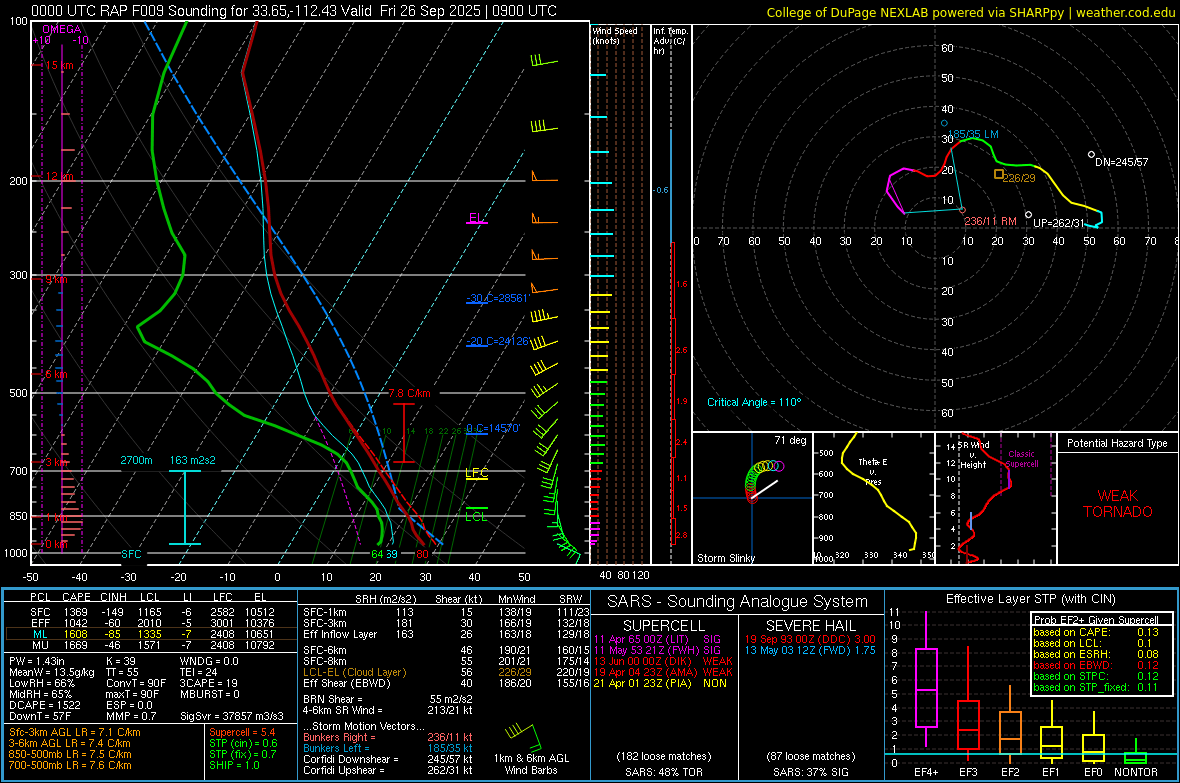1180x783 pixels.
Task: Click the based on STP_fixed: 0.11 probability
Action: point(1096,687)
